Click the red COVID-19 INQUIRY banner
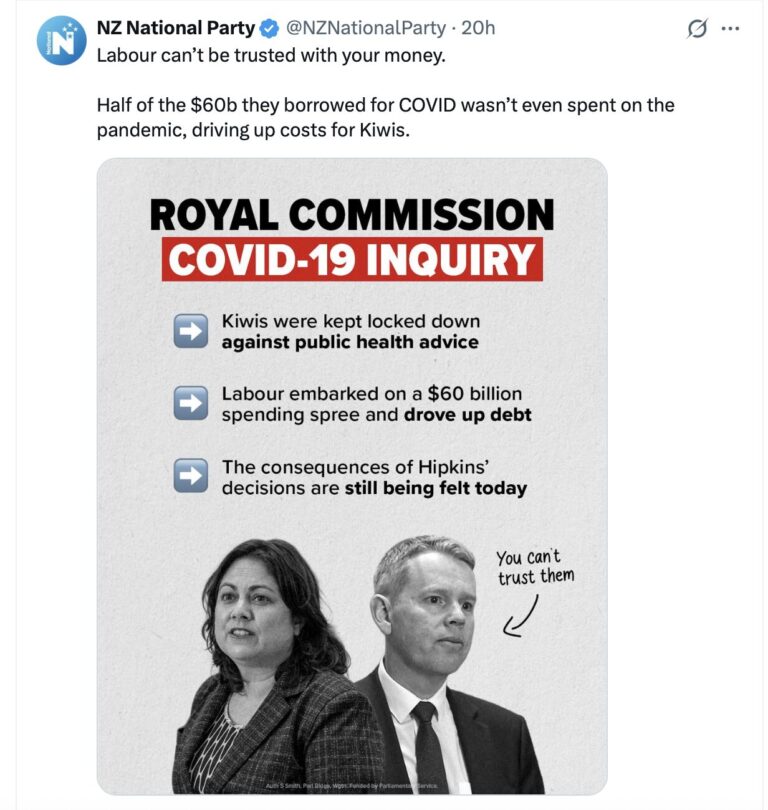The width and height of the screenshot is (768, 810). 352,257
